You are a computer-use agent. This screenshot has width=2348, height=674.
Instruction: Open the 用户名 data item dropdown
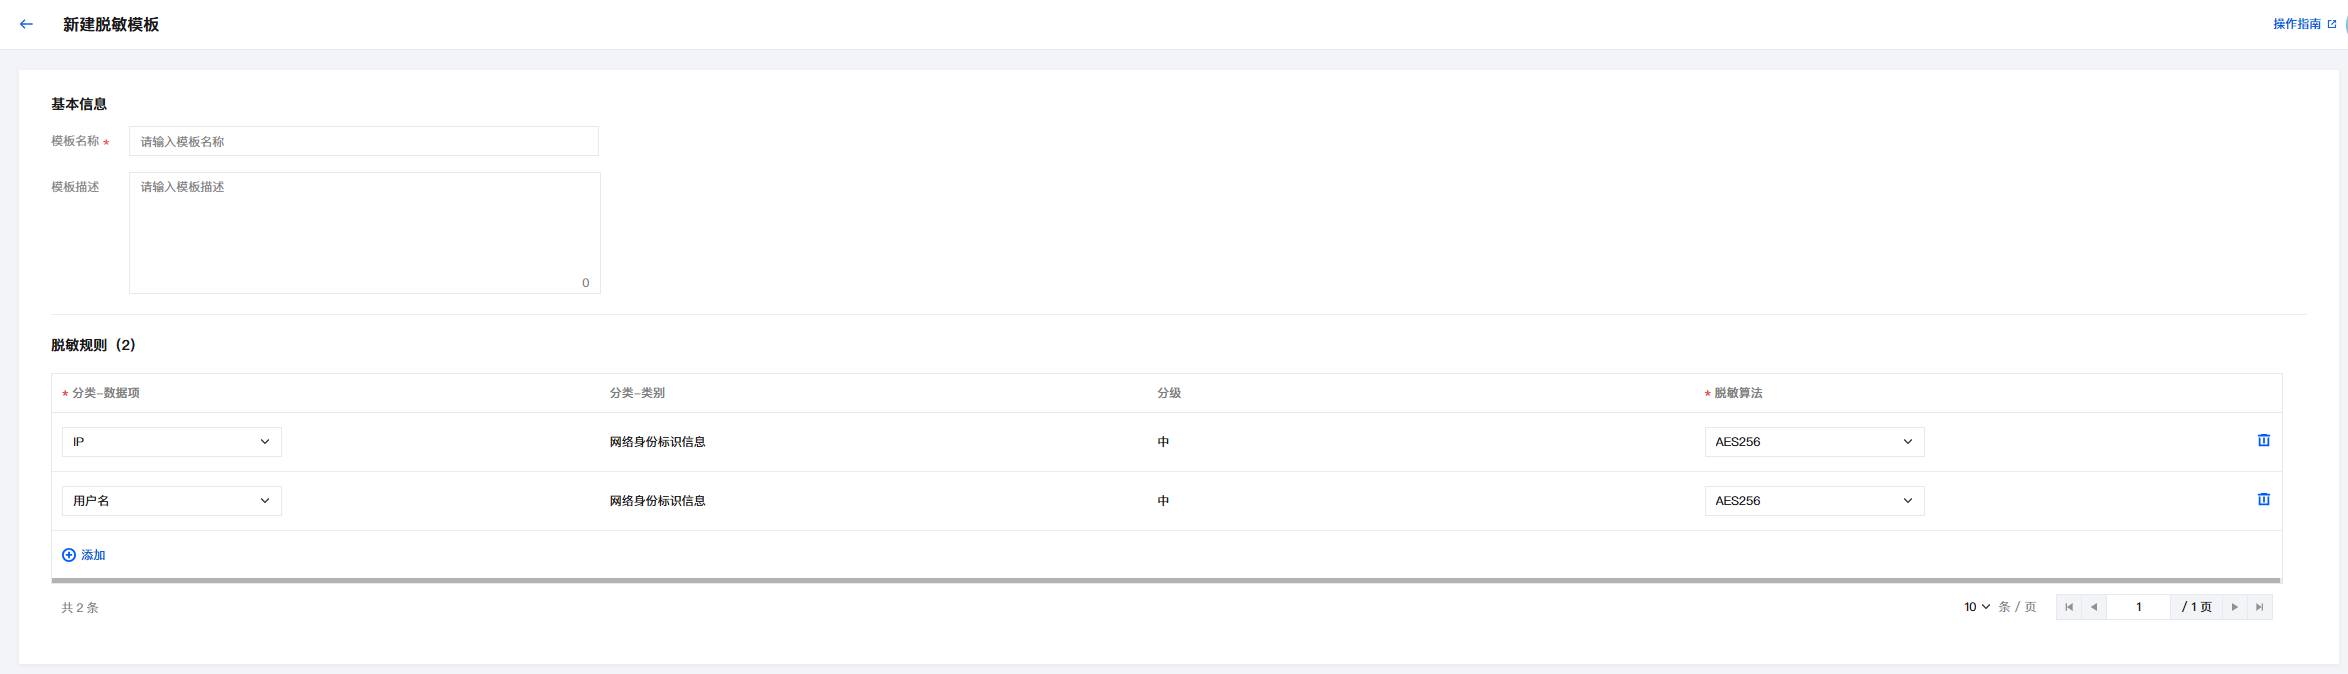(x=172, y=501)
